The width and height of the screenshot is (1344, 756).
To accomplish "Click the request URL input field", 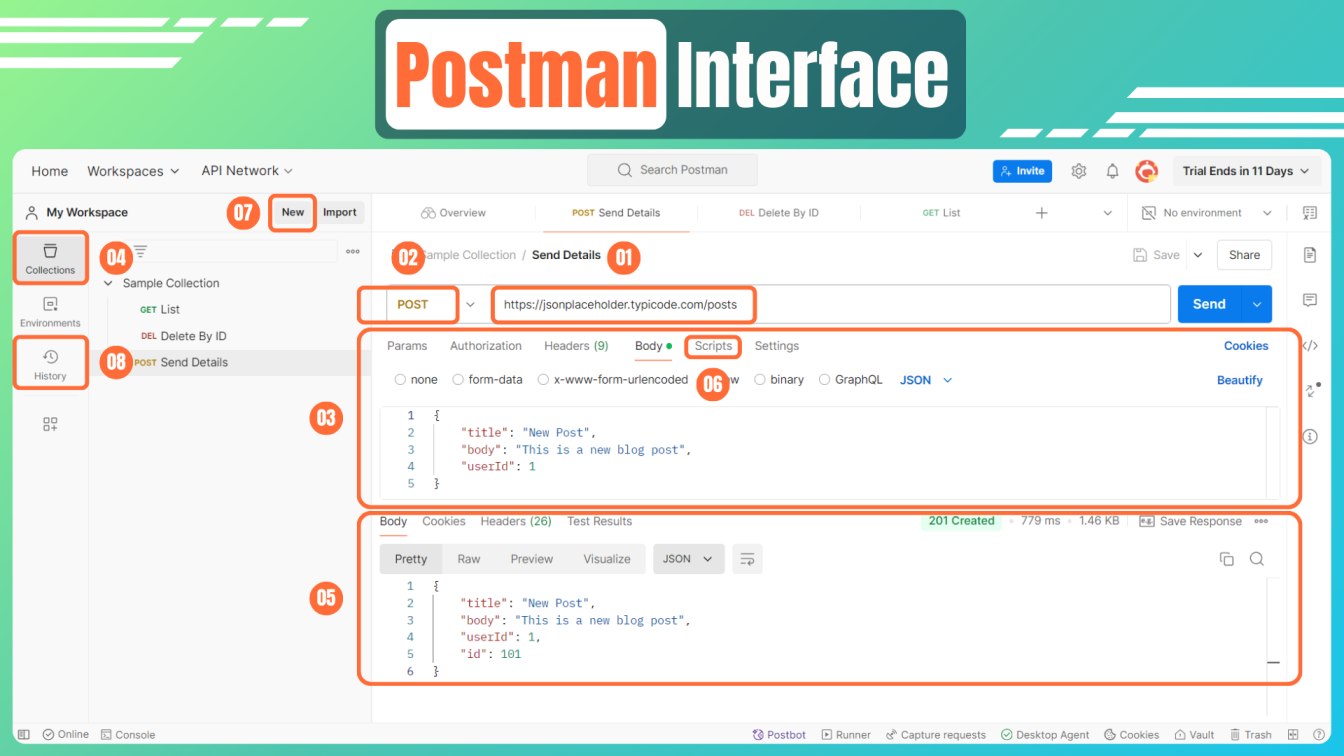I will [x=830, y=304].
